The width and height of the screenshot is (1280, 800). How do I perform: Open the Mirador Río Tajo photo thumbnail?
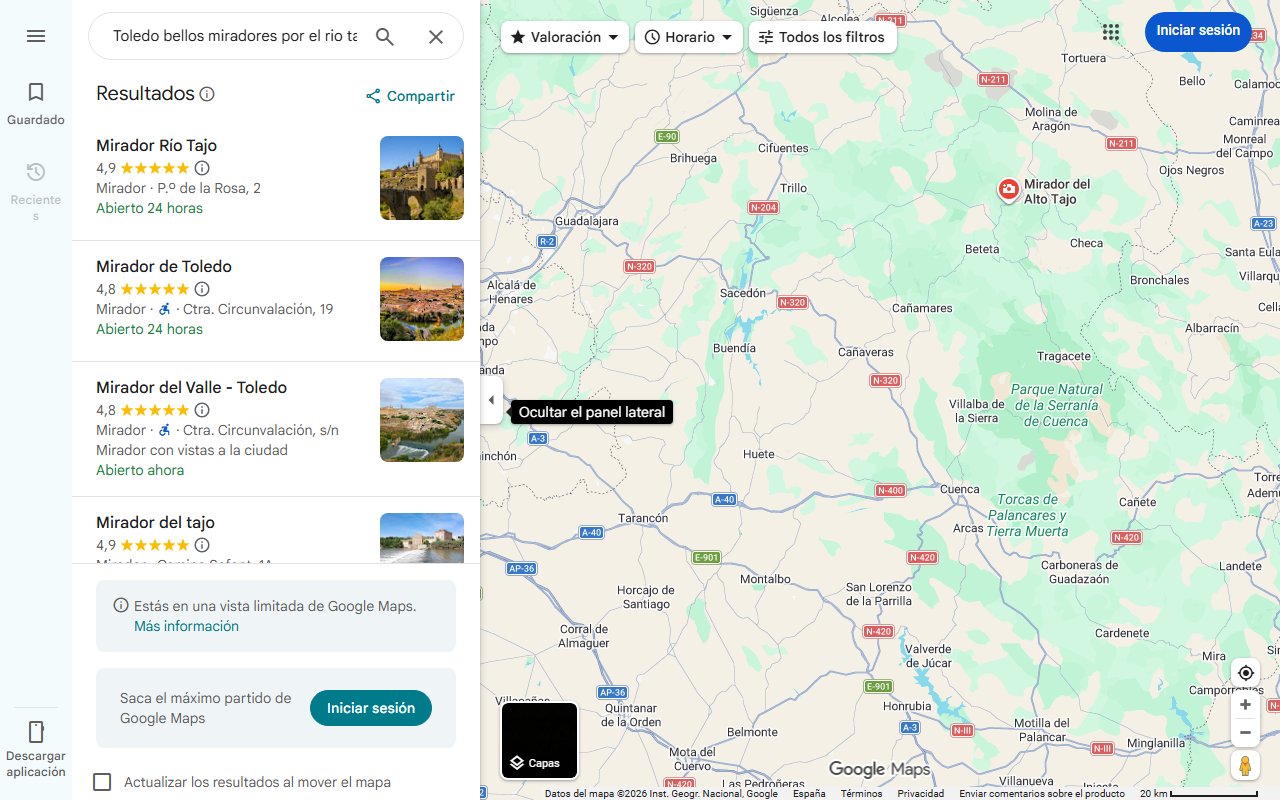tap(421, 177)
